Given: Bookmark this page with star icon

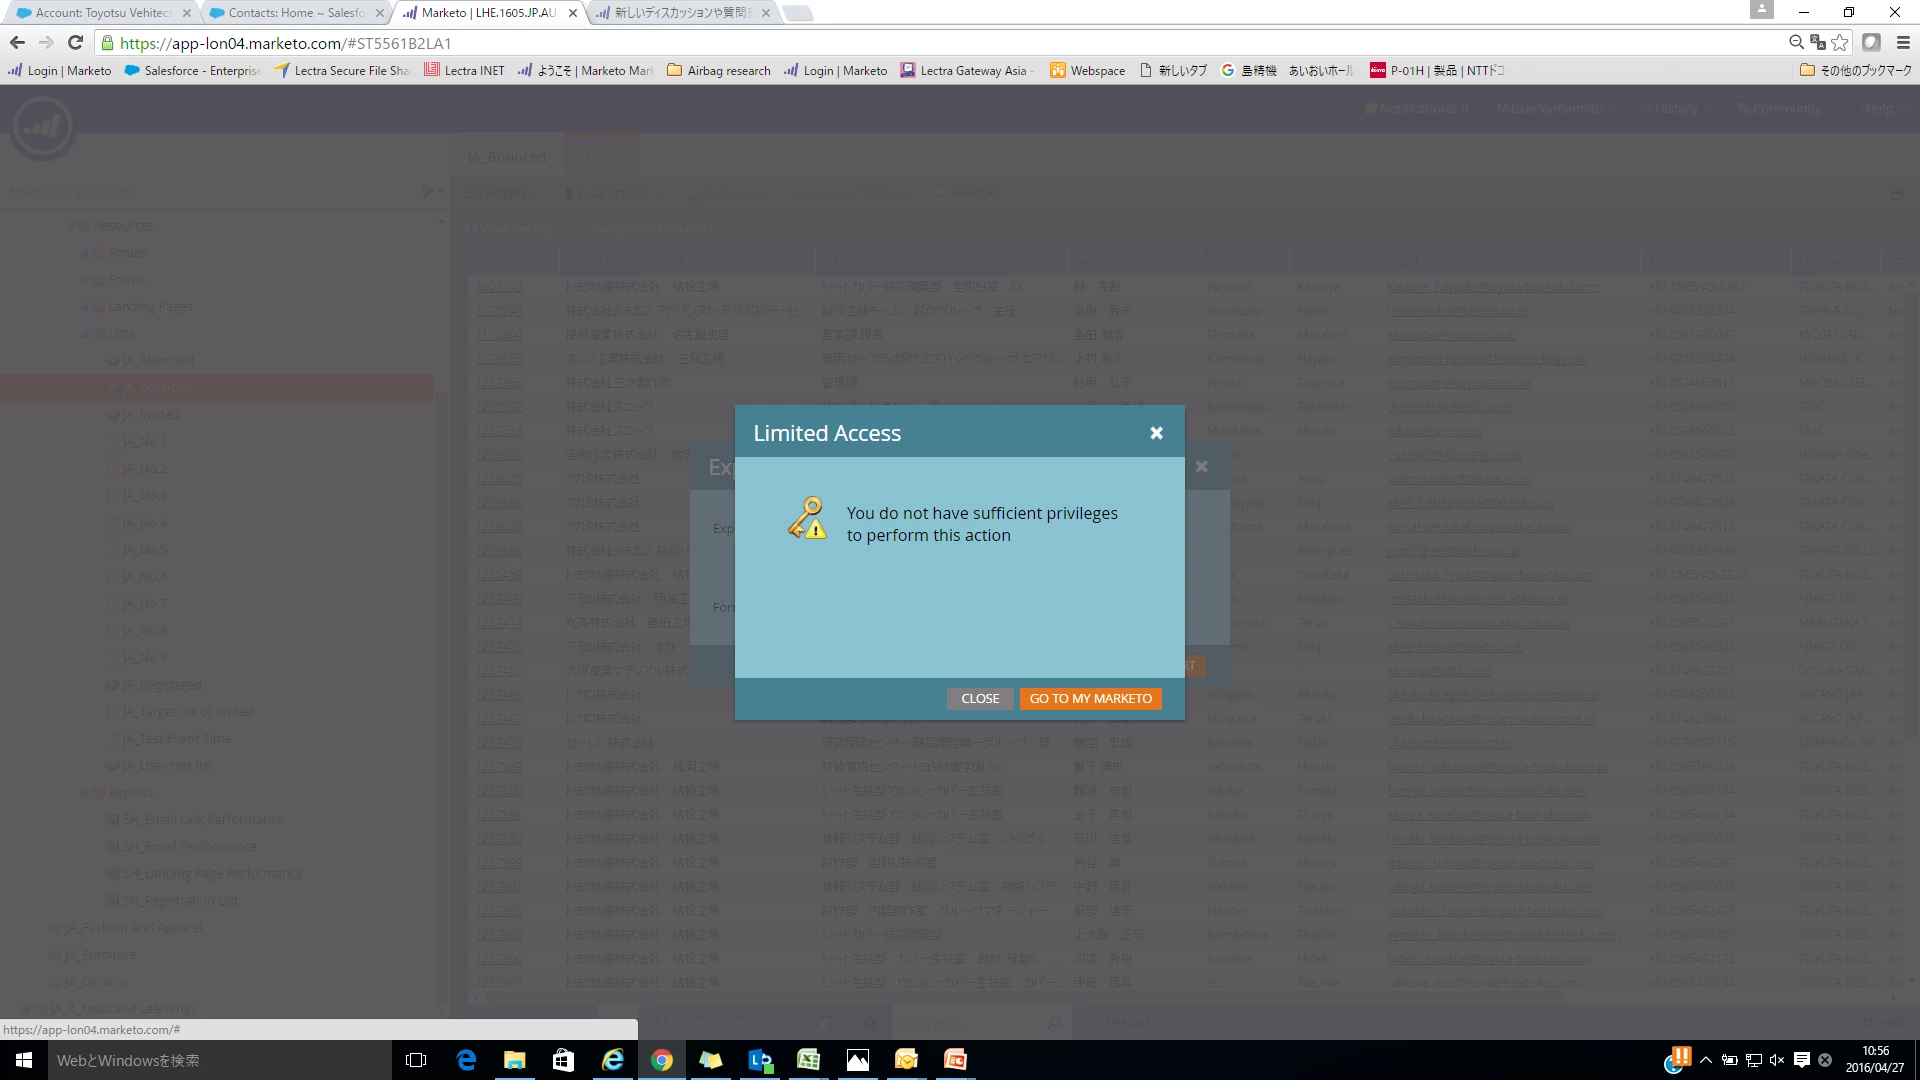Looking at the screenshot, I should tap(1840, 42).
